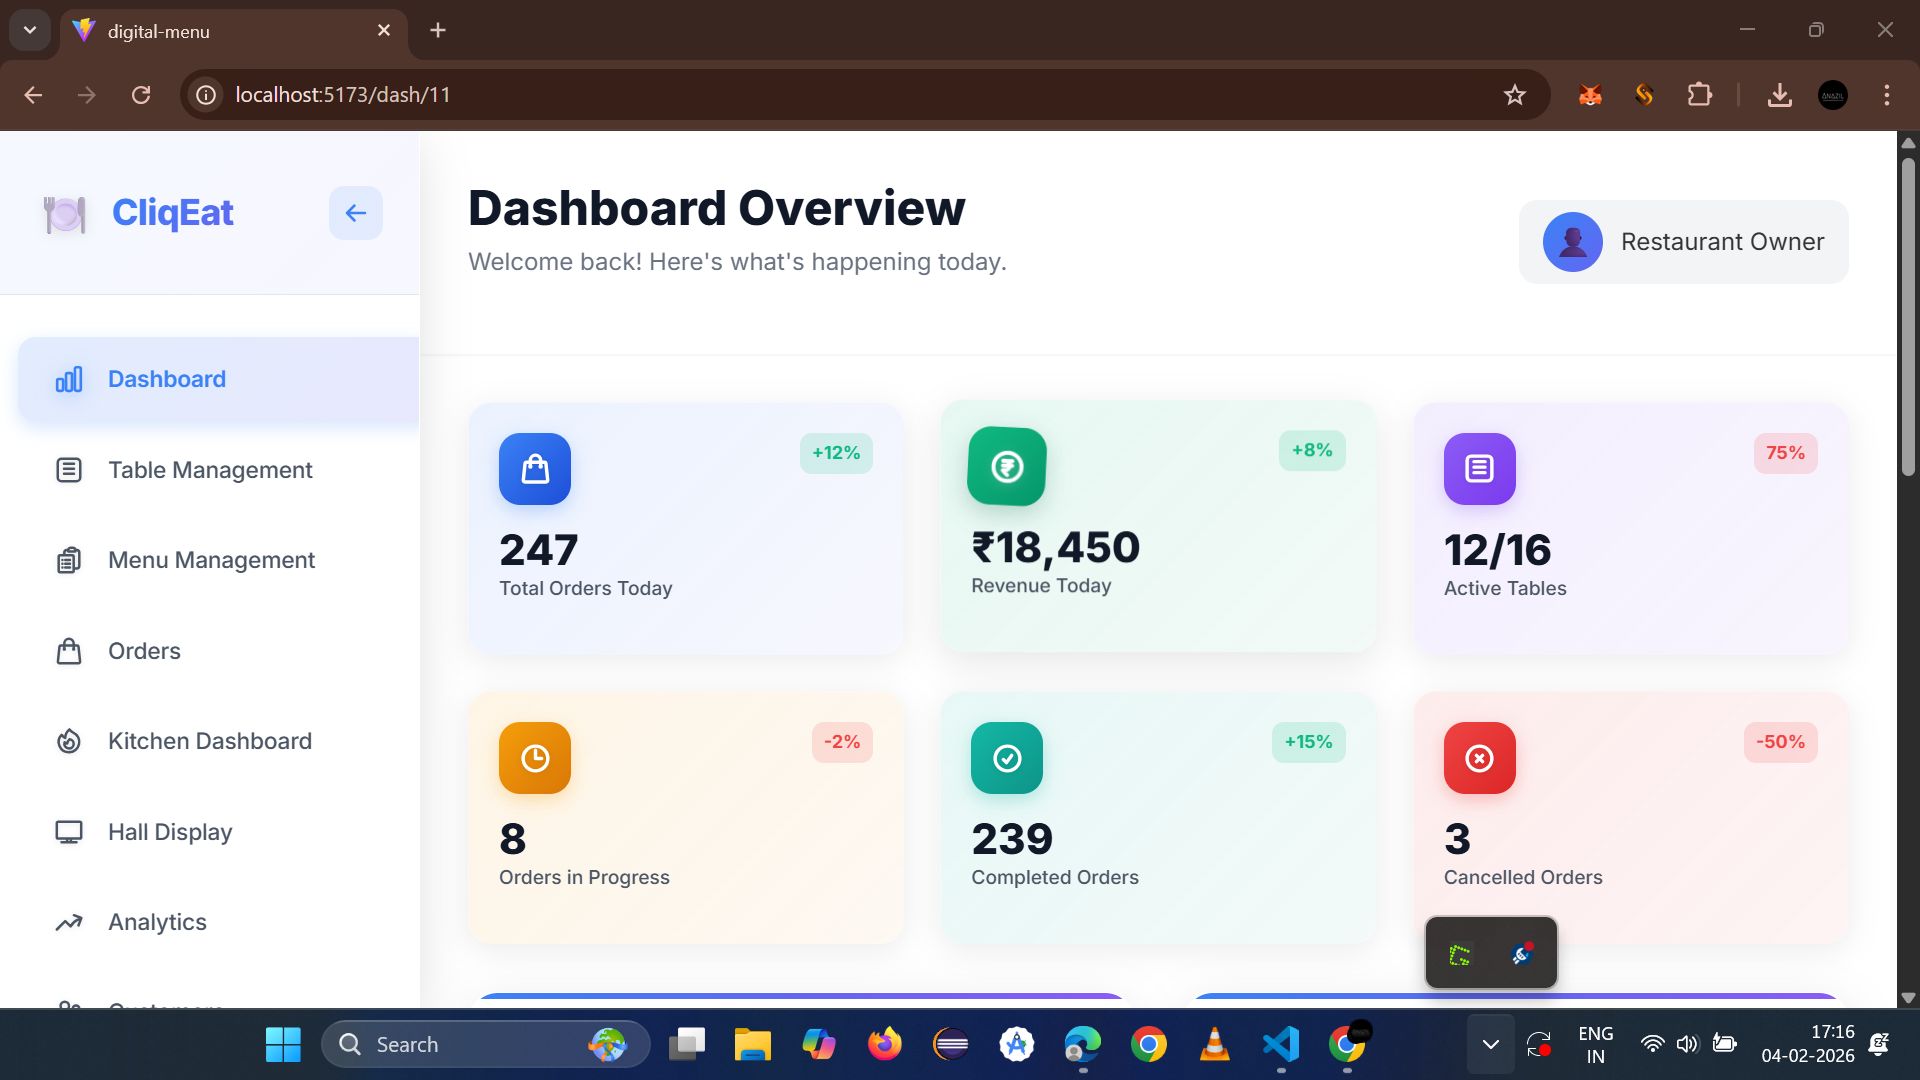The image size is (1920, 1080).
Task: Reload the page
Action: [x=141, y=95]
